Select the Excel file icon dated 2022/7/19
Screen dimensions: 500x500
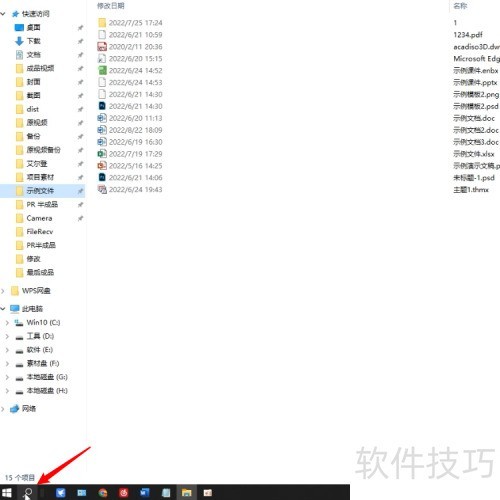[x=102, y=154]
